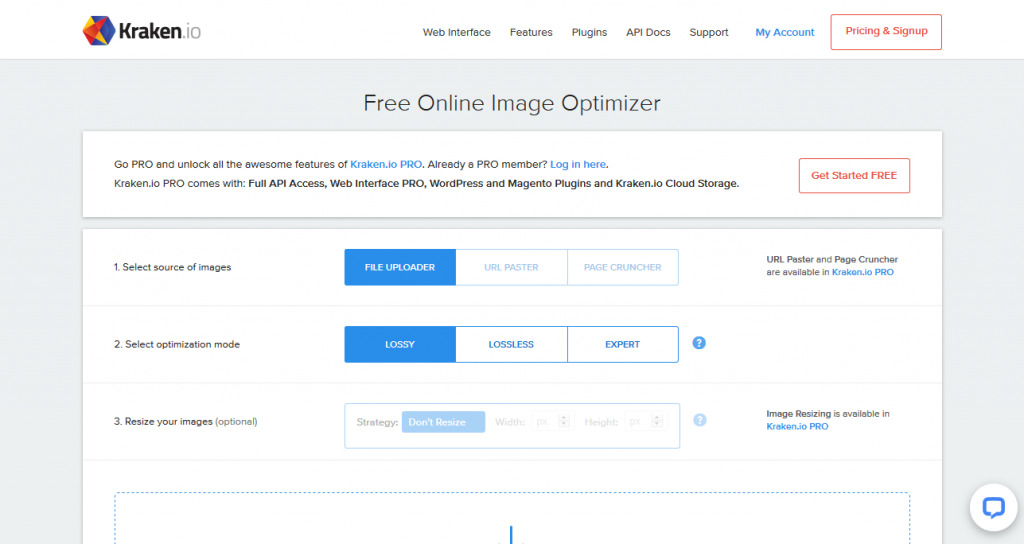
Task: Follow the Kraken.io PRO link in banner
Action: point(386,165)
